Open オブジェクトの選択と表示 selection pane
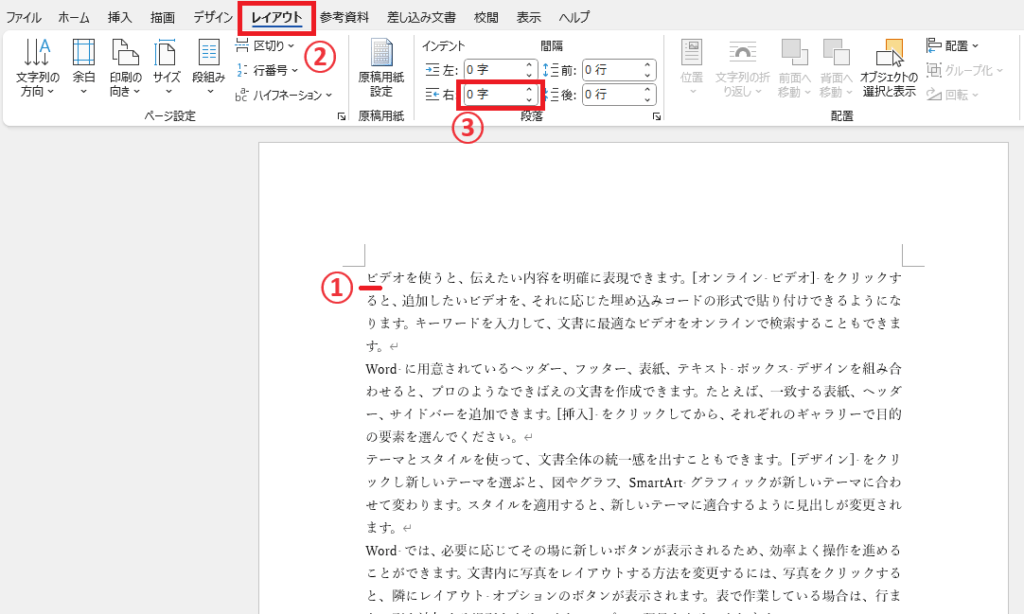 (x=889, y=68)
